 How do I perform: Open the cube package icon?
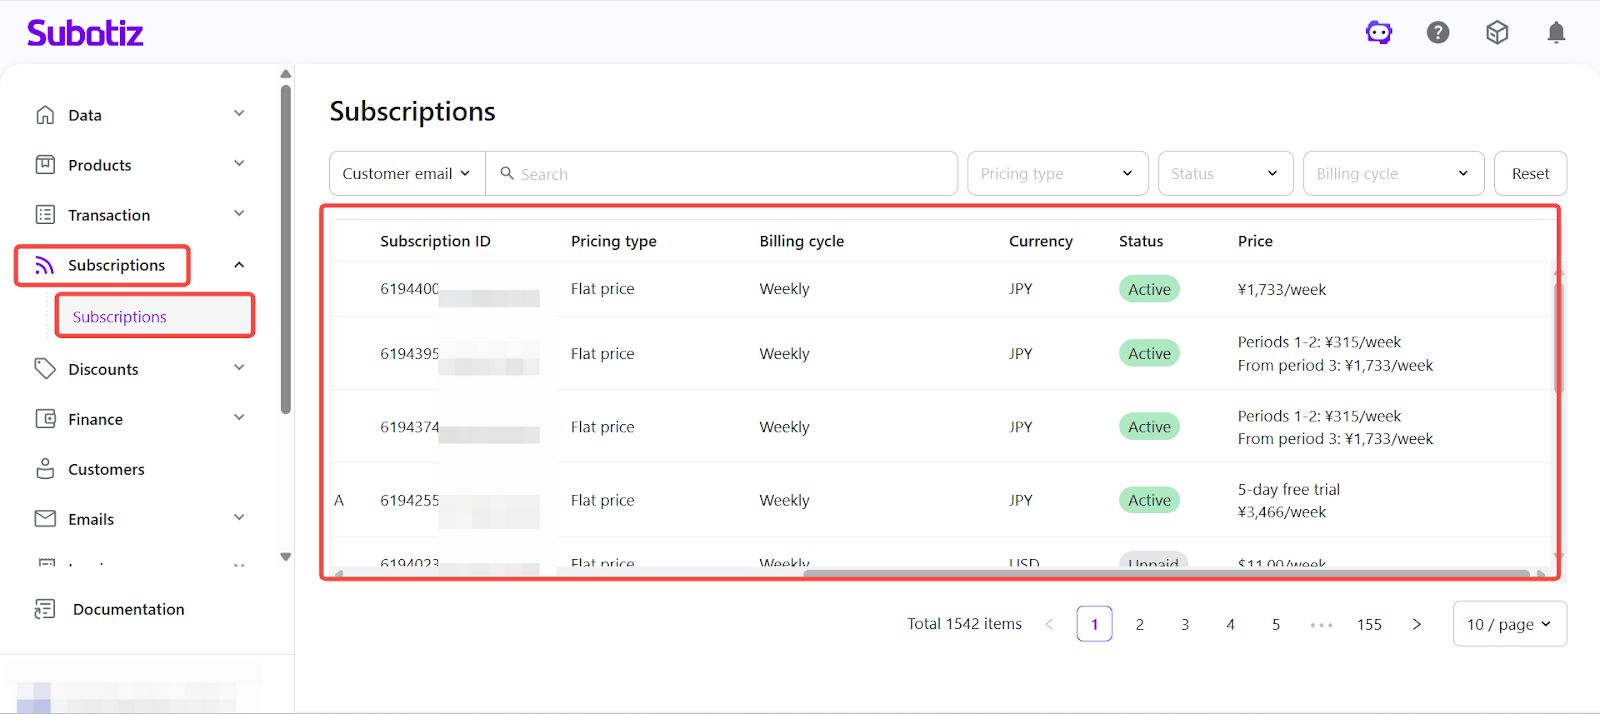[1497, 33]
